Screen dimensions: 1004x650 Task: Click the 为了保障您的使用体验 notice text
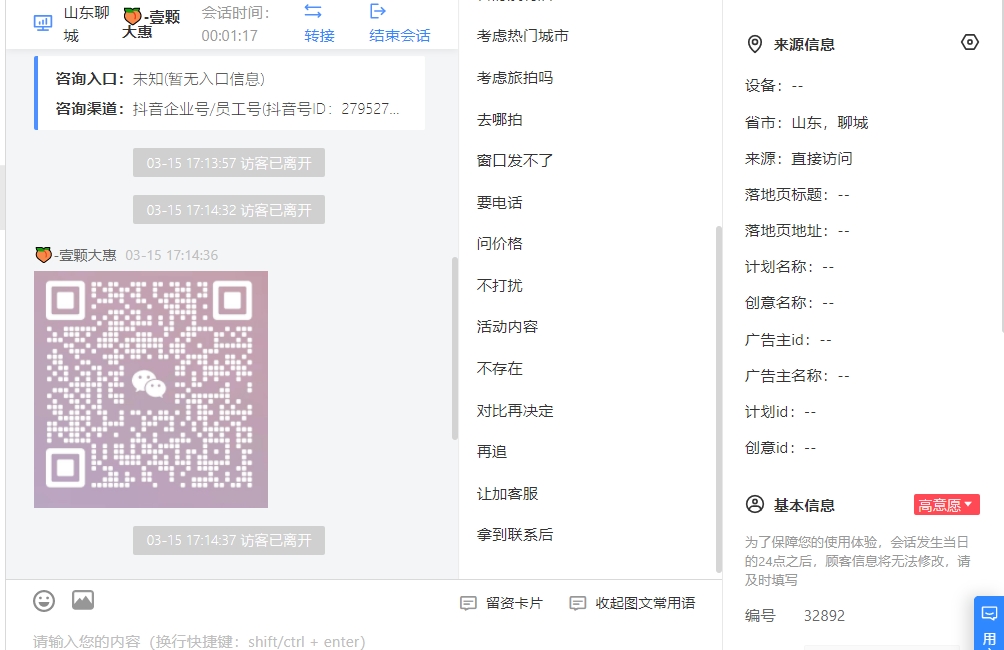(858, 561)
